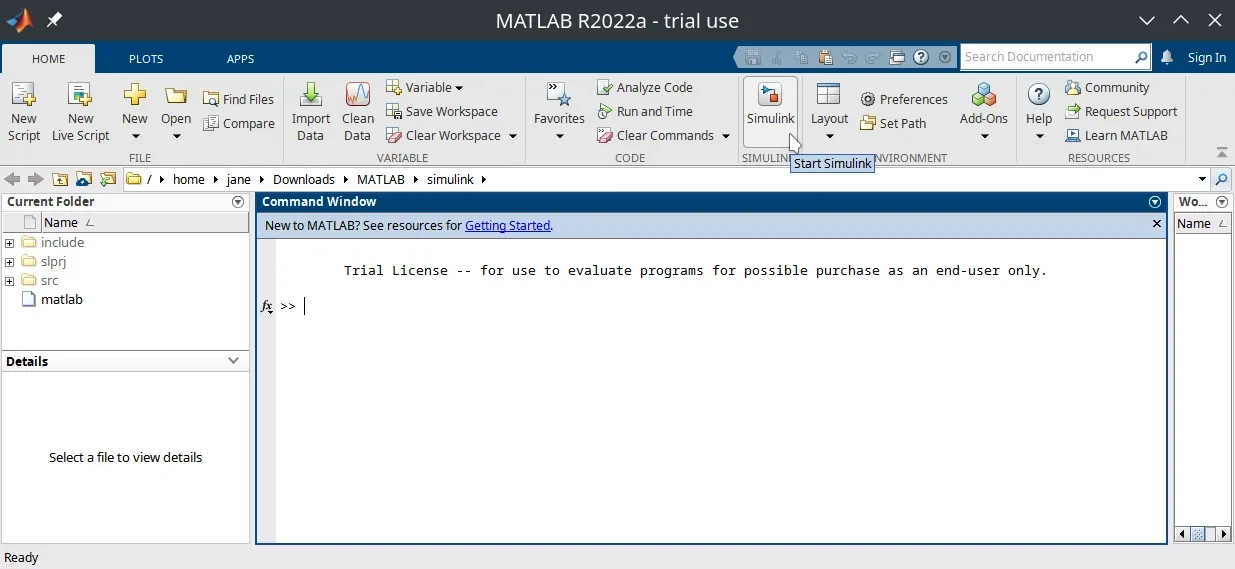Open the Clear Workspace dropdown arrow
The width and height of the screenshot is (1235, 569).
pos(513,136)
